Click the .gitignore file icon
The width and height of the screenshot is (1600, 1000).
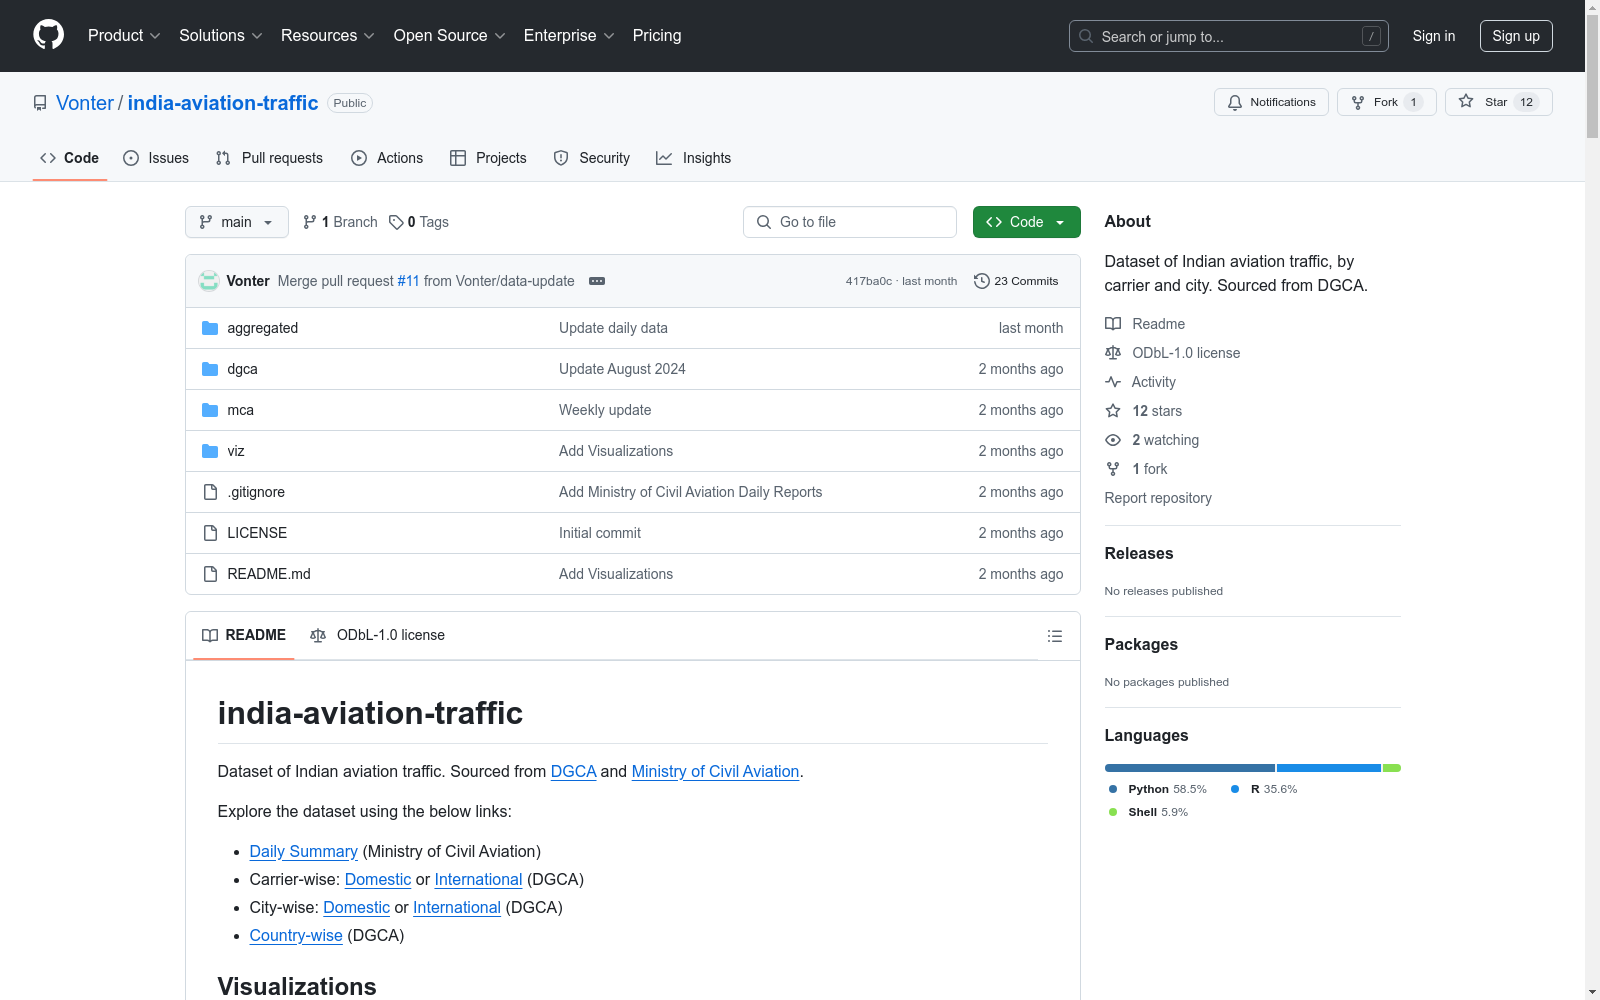[x=210, y=492]
